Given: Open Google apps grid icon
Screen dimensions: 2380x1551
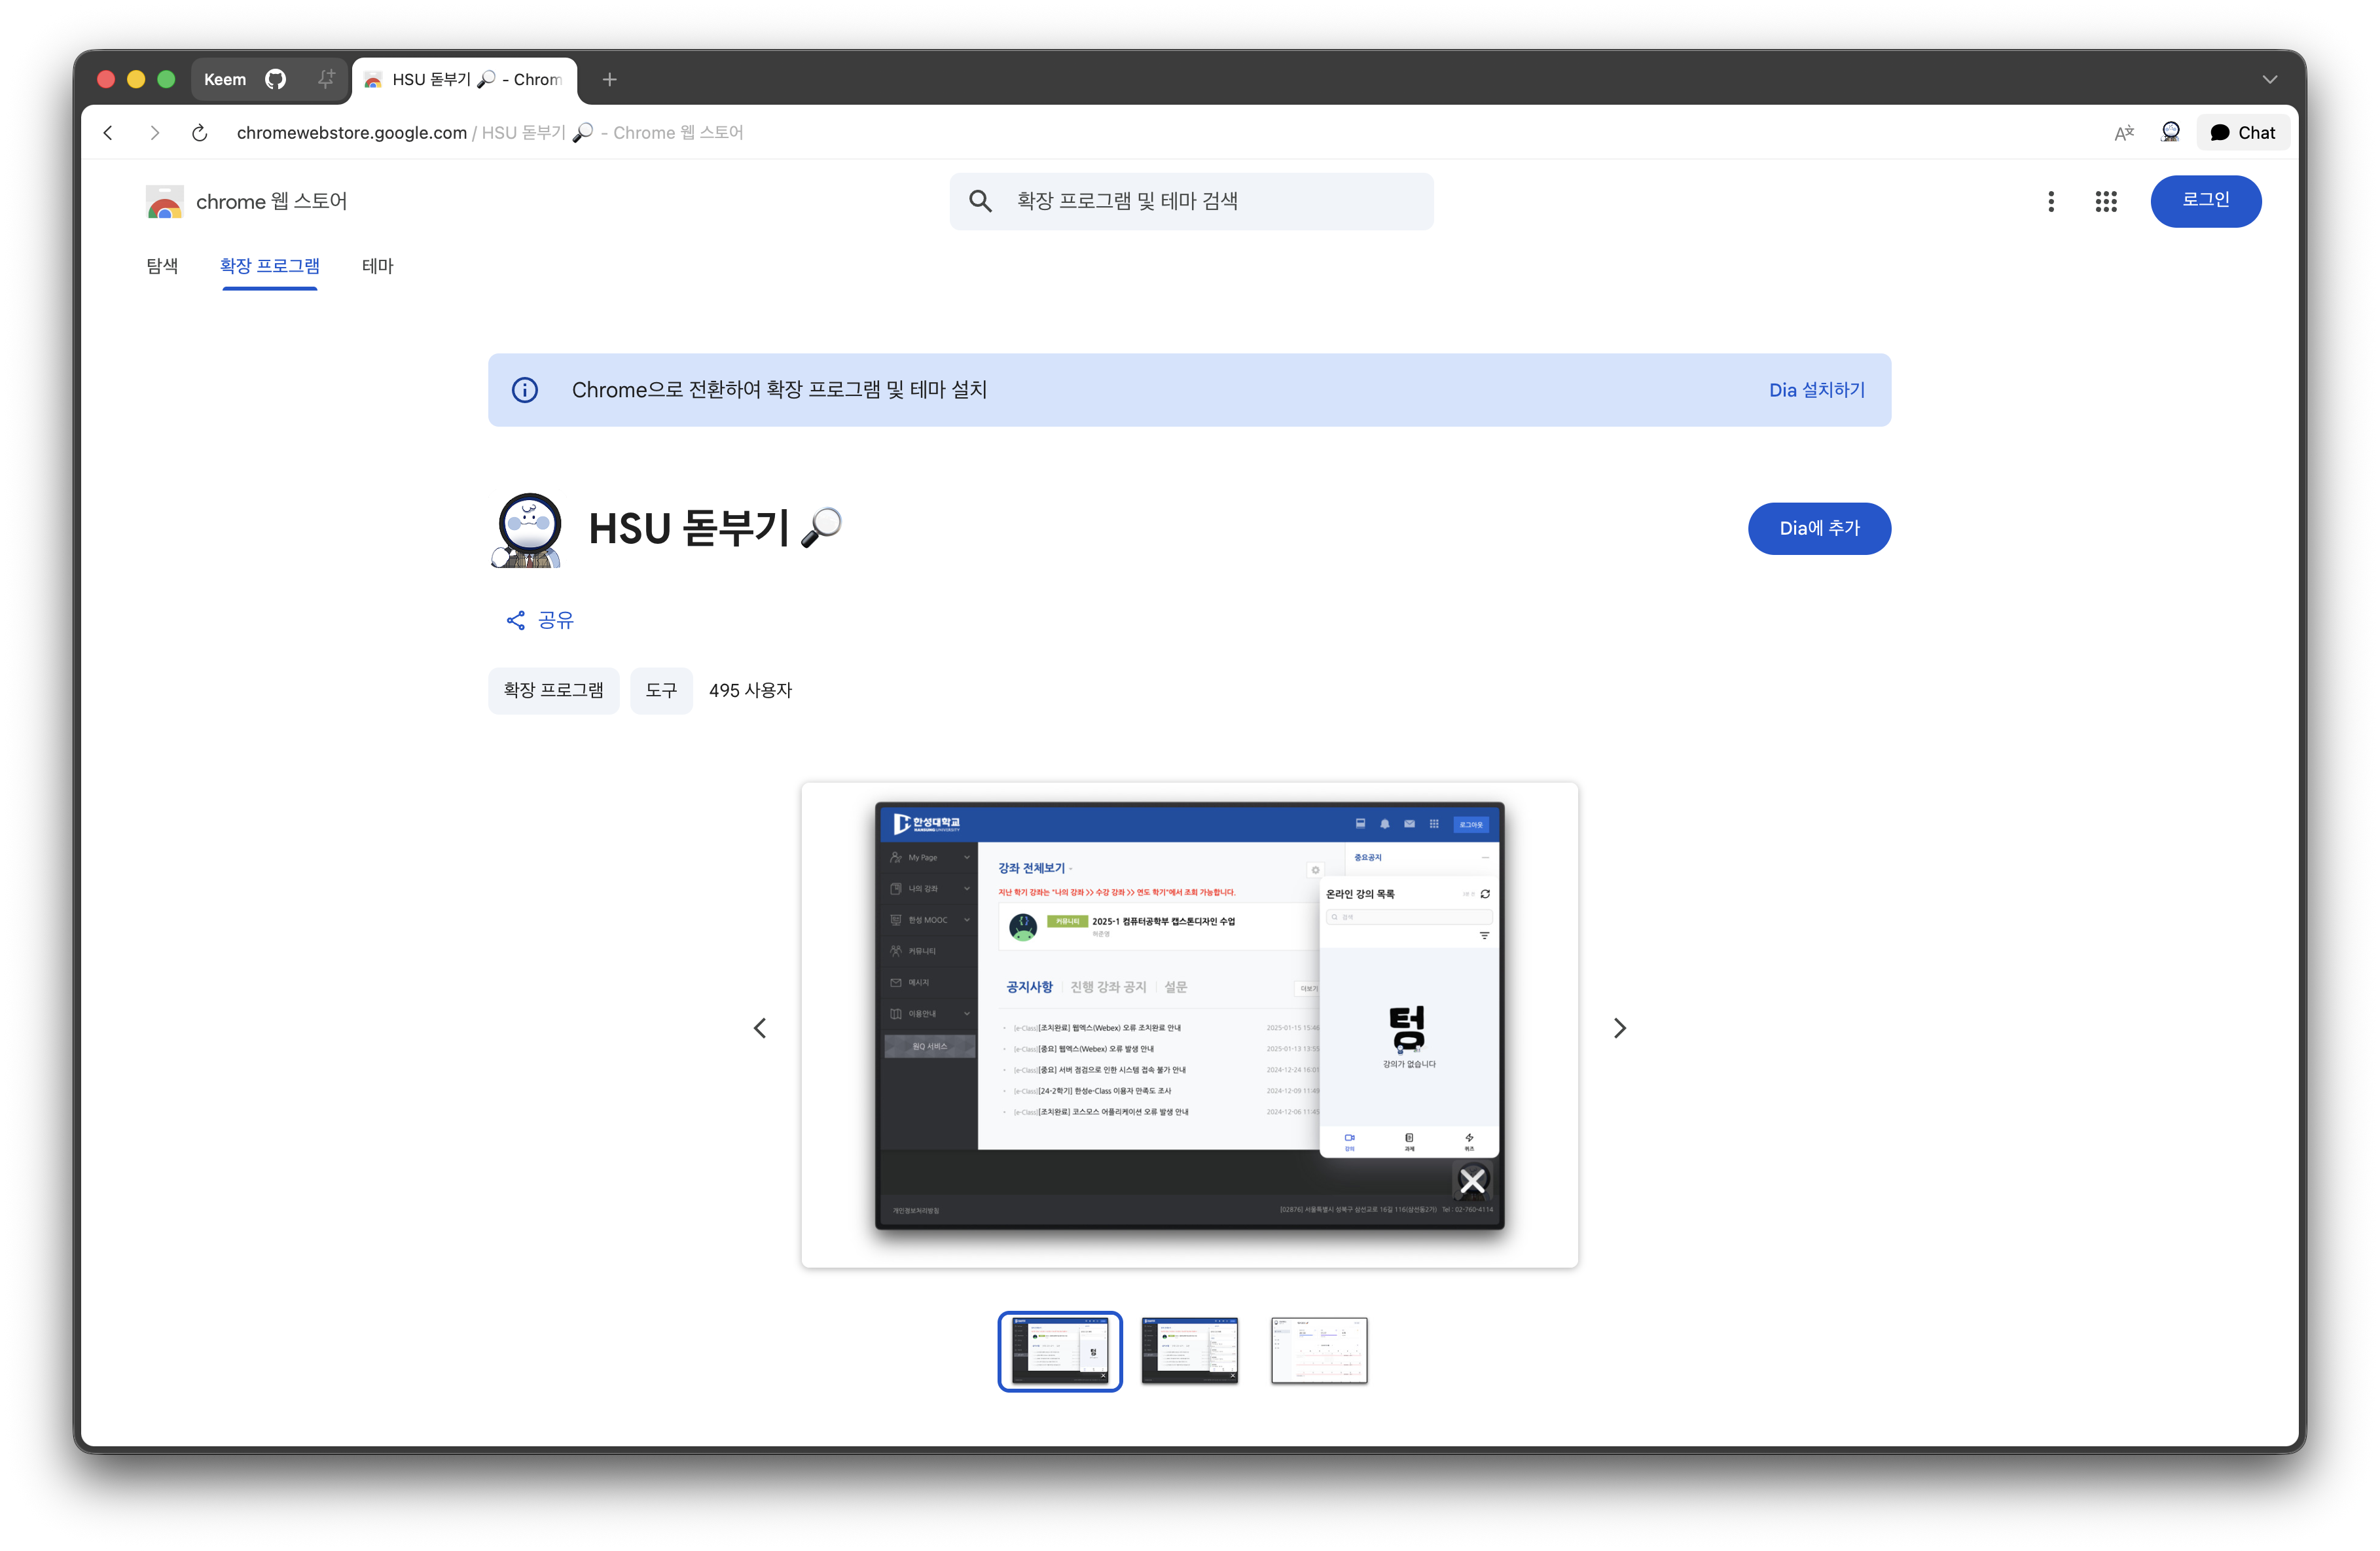Looking at the screenshot, I should coord(2106,202).
